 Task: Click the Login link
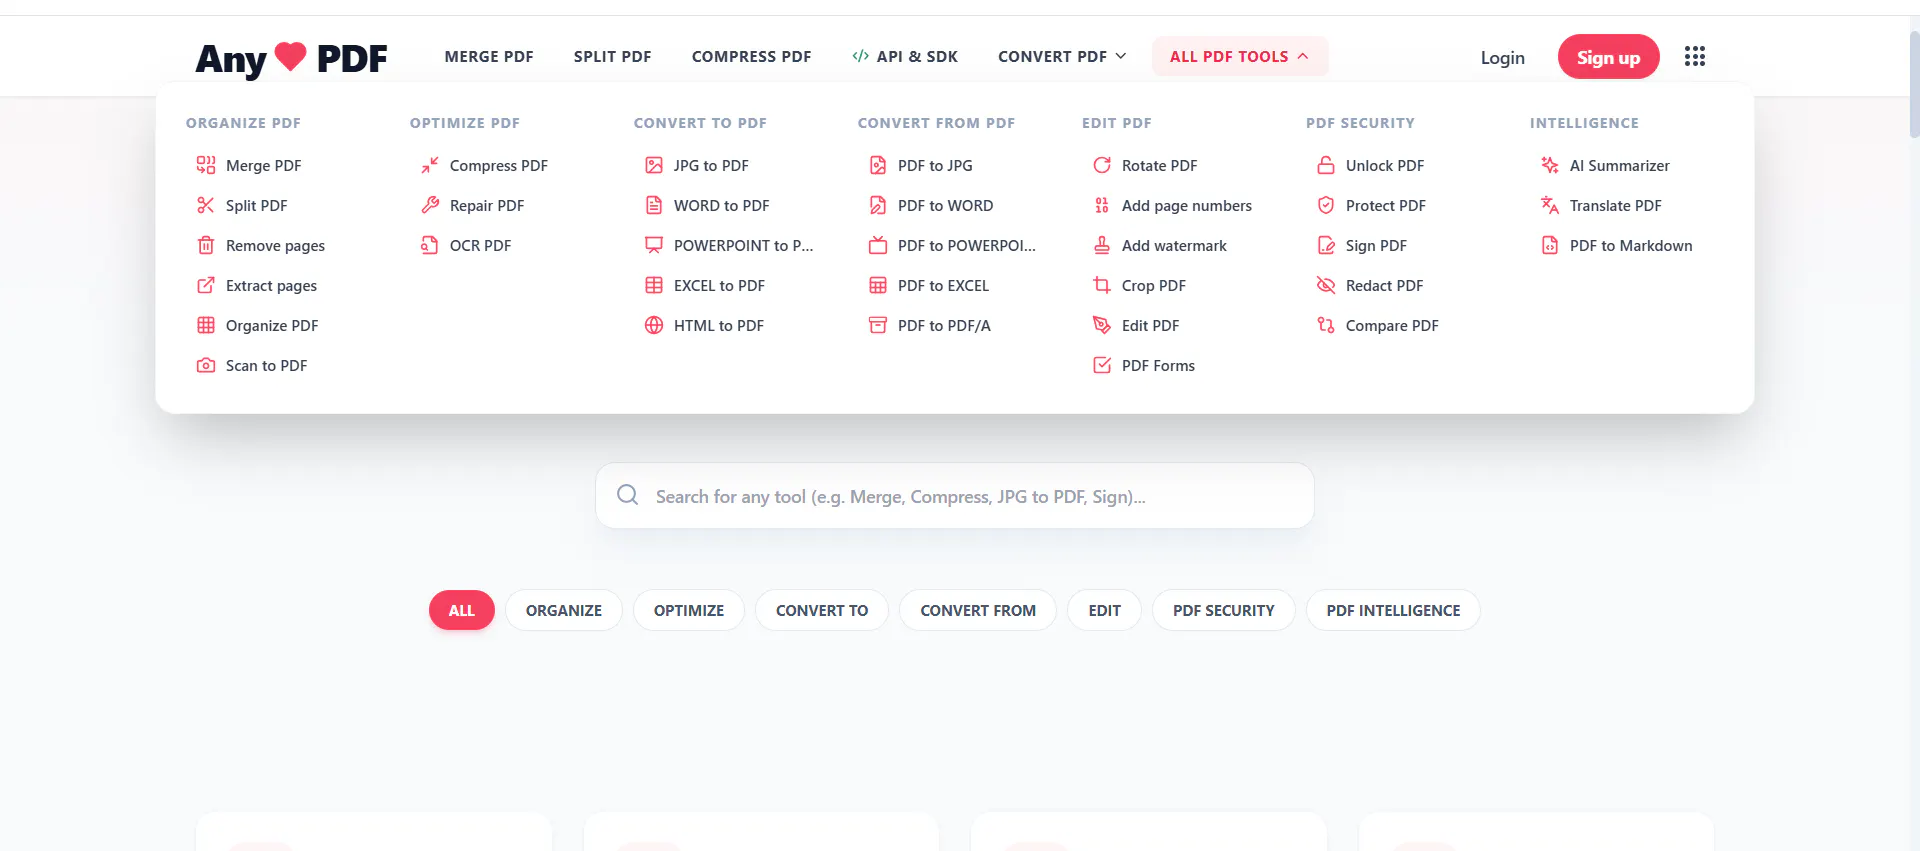pos(1502,57)
